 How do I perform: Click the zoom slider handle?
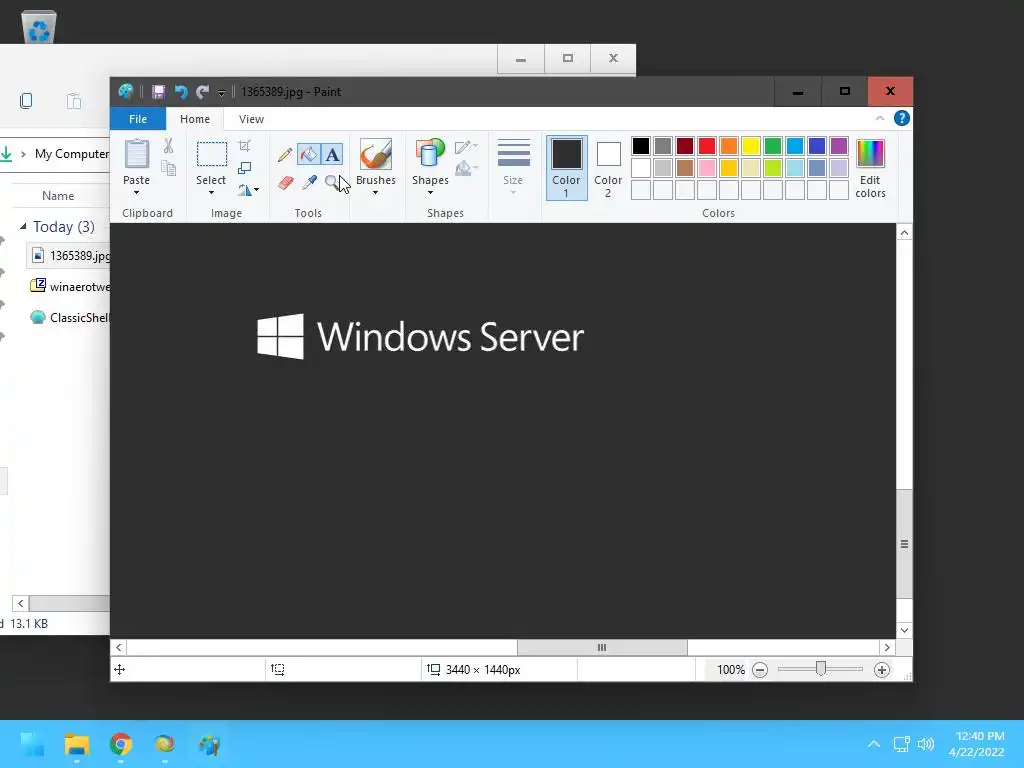(821, 669)
